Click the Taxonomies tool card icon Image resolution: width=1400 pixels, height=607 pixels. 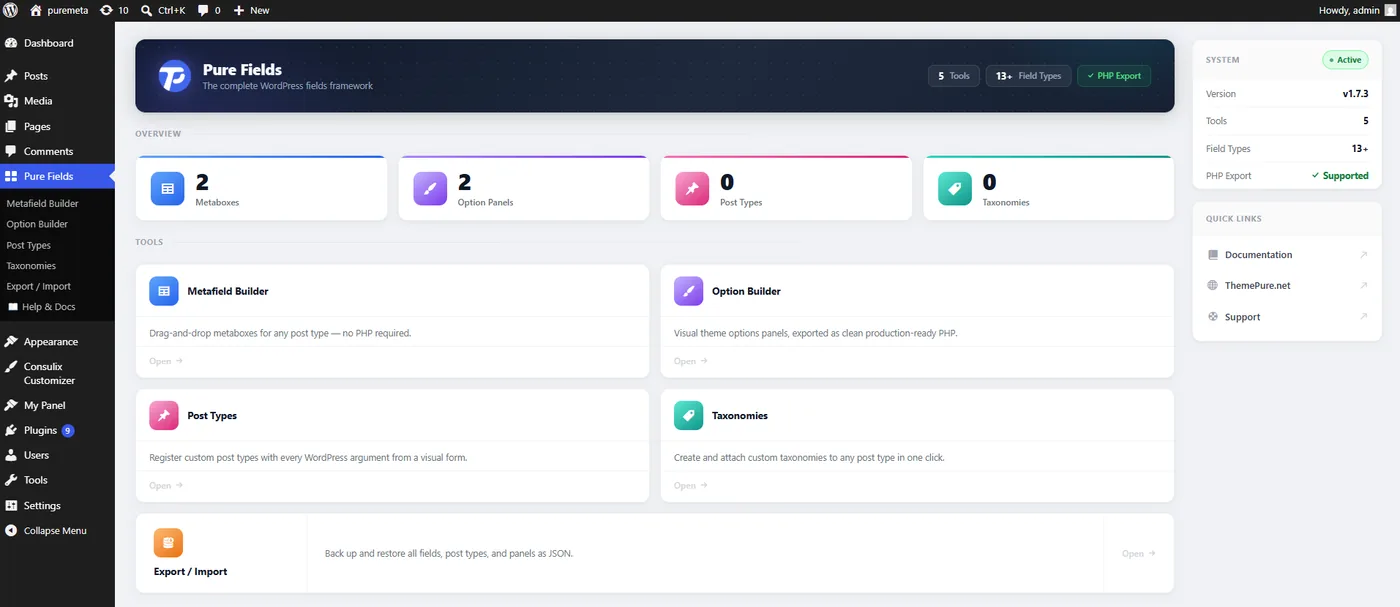pos(689,415)
